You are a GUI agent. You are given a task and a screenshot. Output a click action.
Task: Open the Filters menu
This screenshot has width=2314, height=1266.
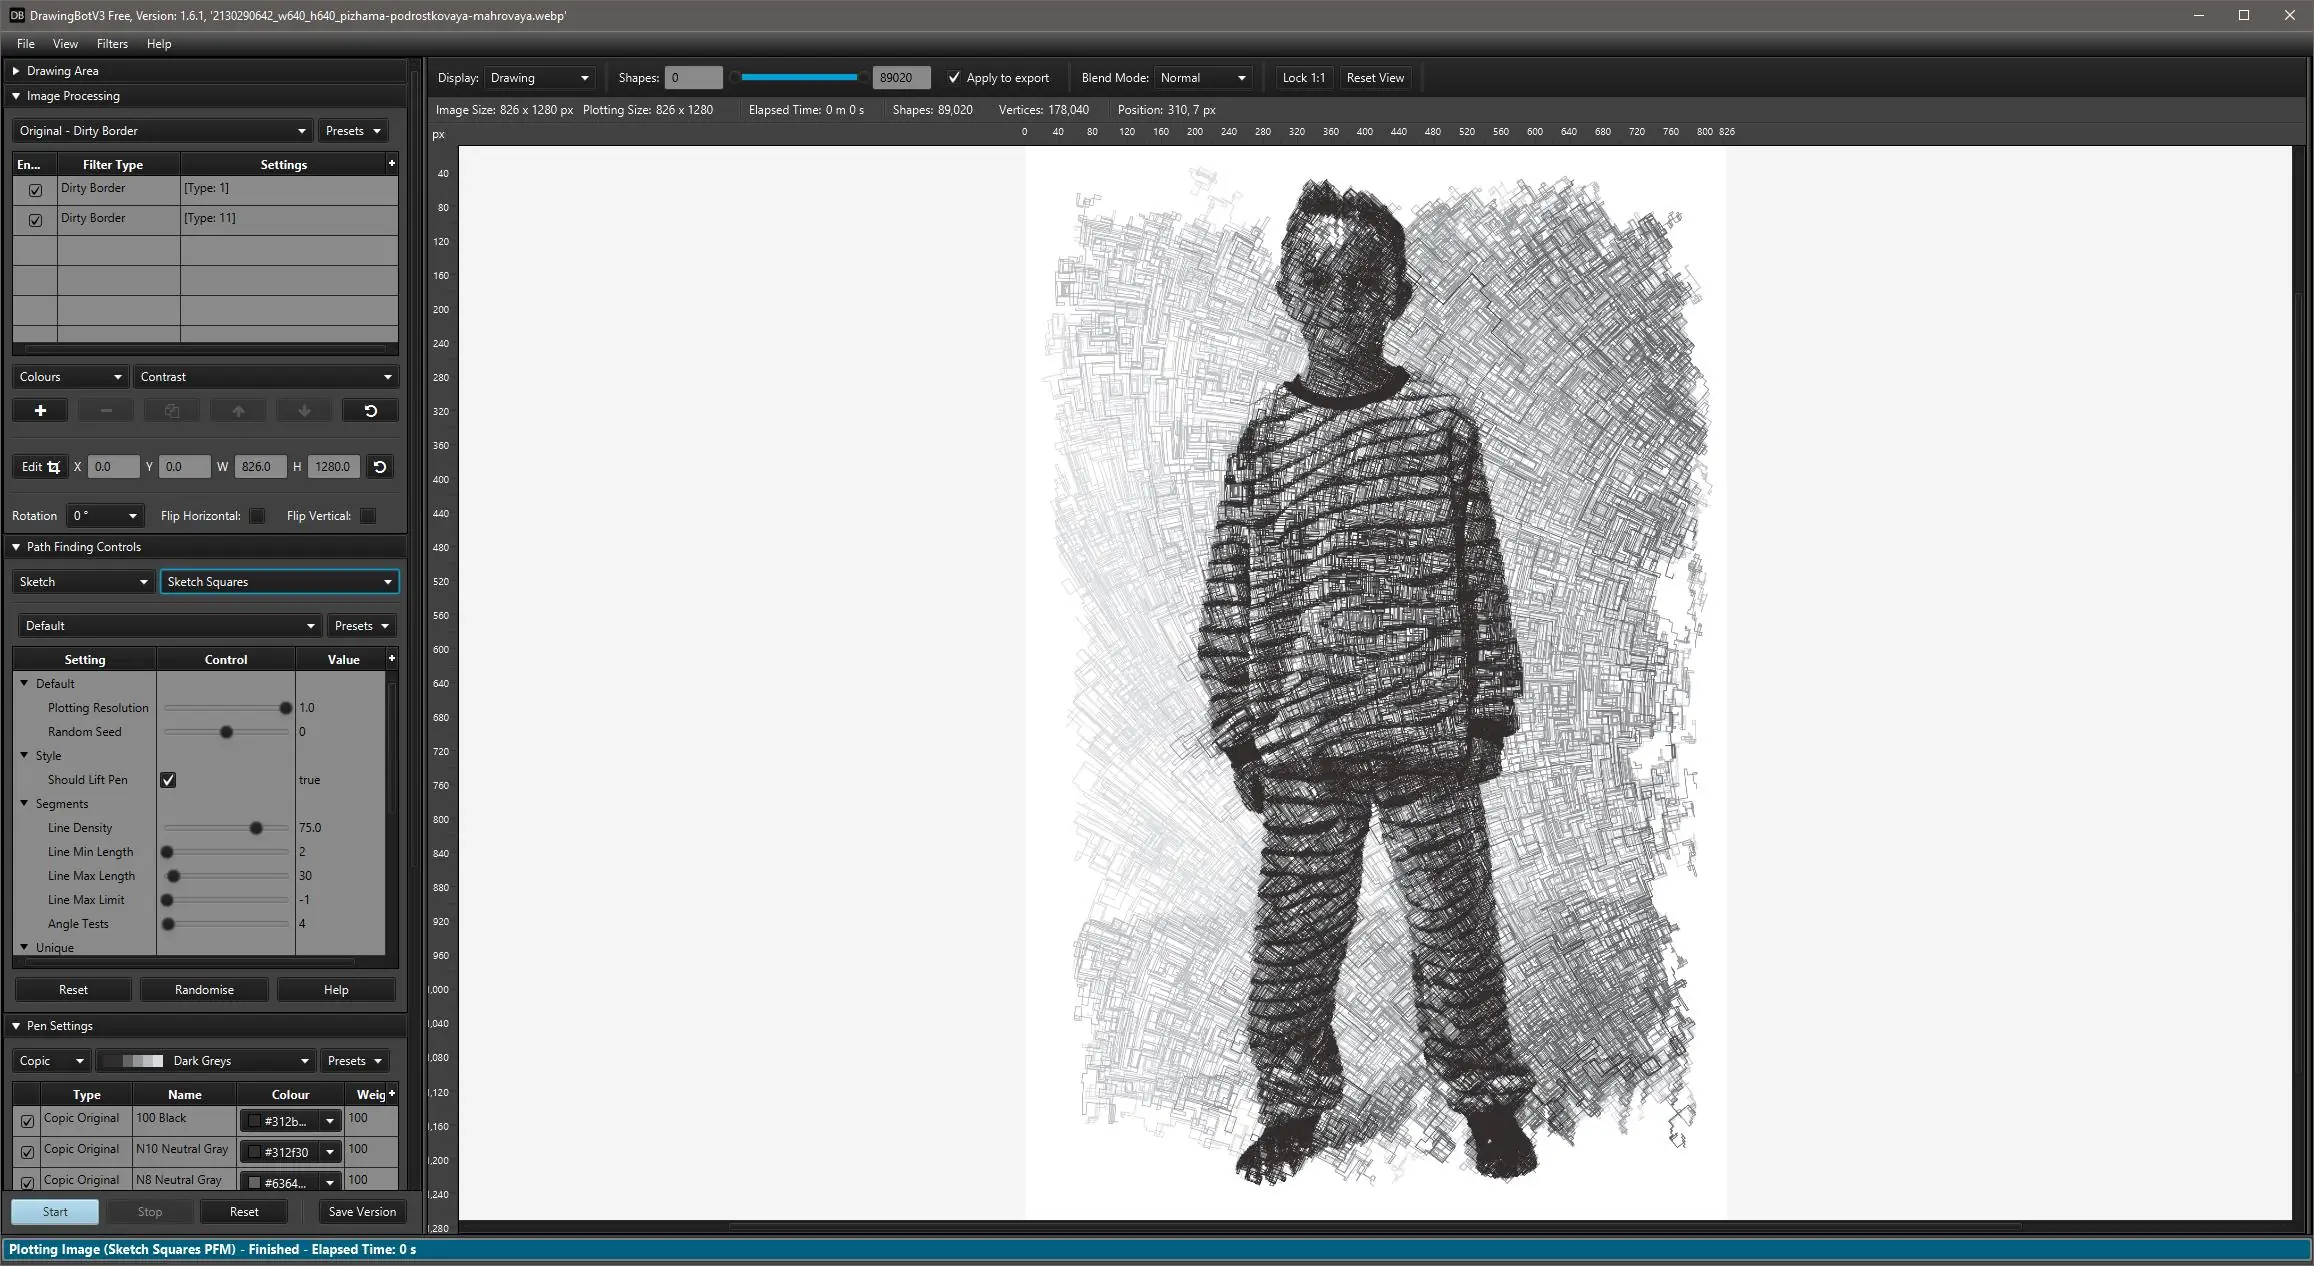tap(112, 44)
